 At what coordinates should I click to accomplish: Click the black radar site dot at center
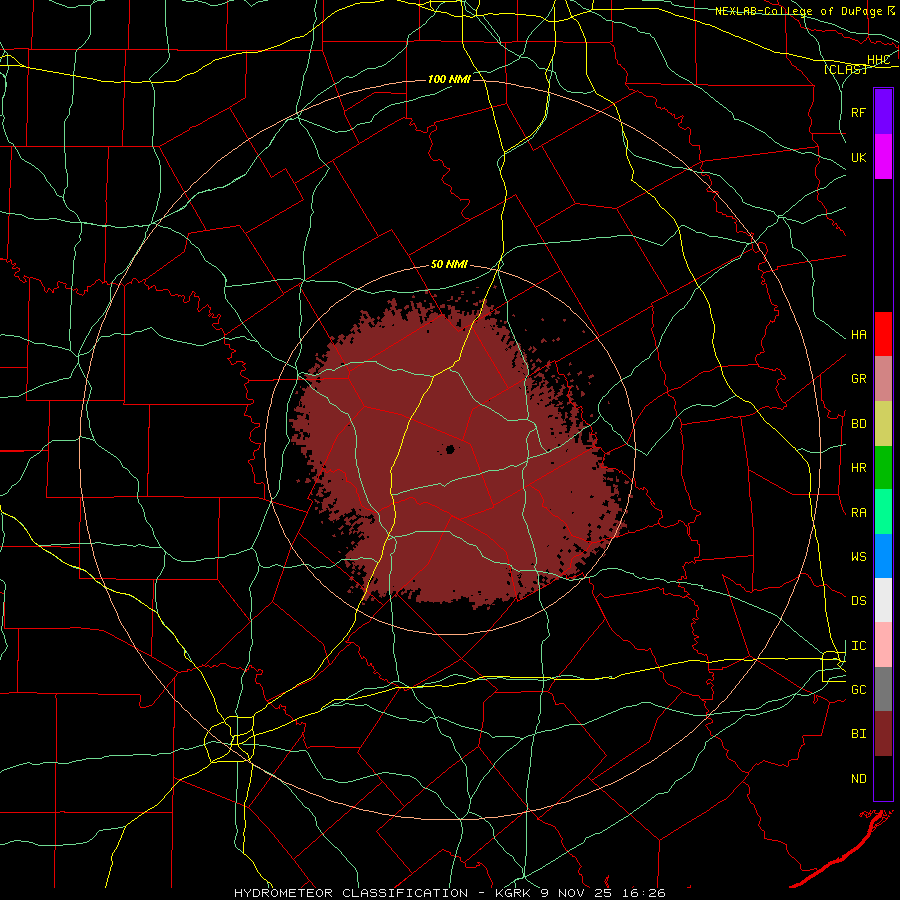[x=450, y=449]
